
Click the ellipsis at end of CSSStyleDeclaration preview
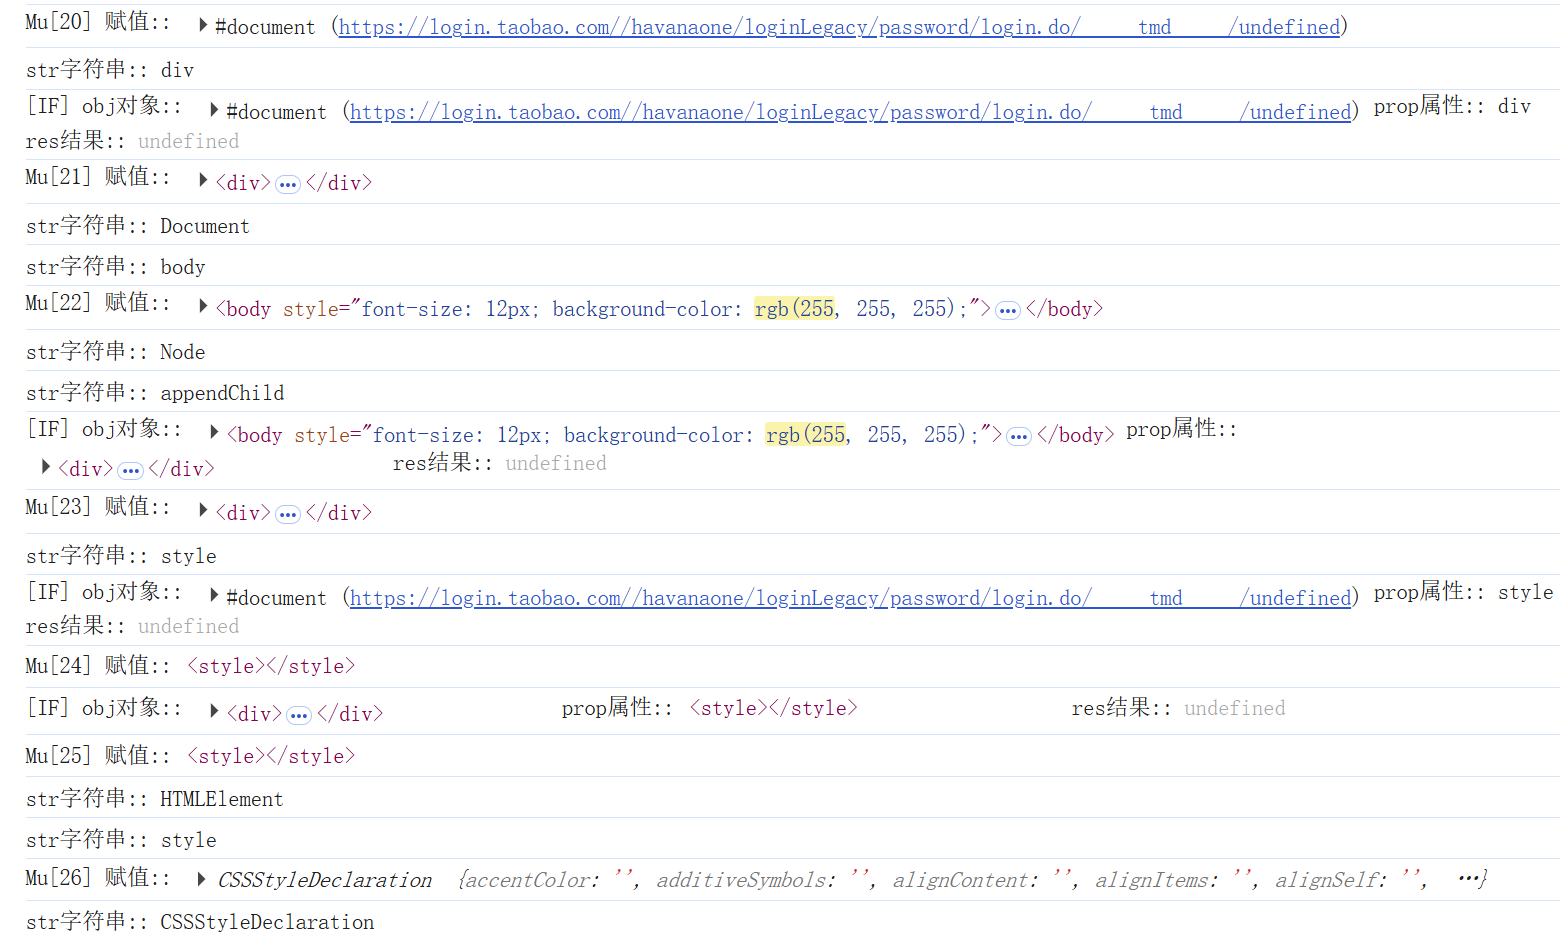(1468, 879)
